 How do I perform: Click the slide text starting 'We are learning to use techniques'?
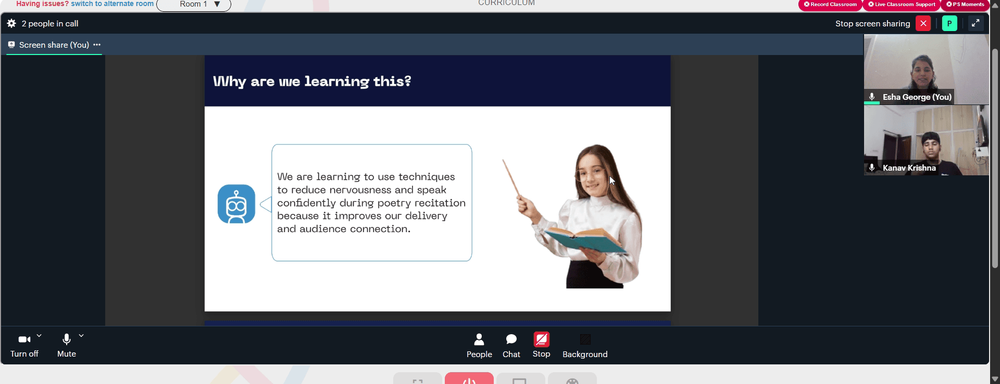pos(371,202)
